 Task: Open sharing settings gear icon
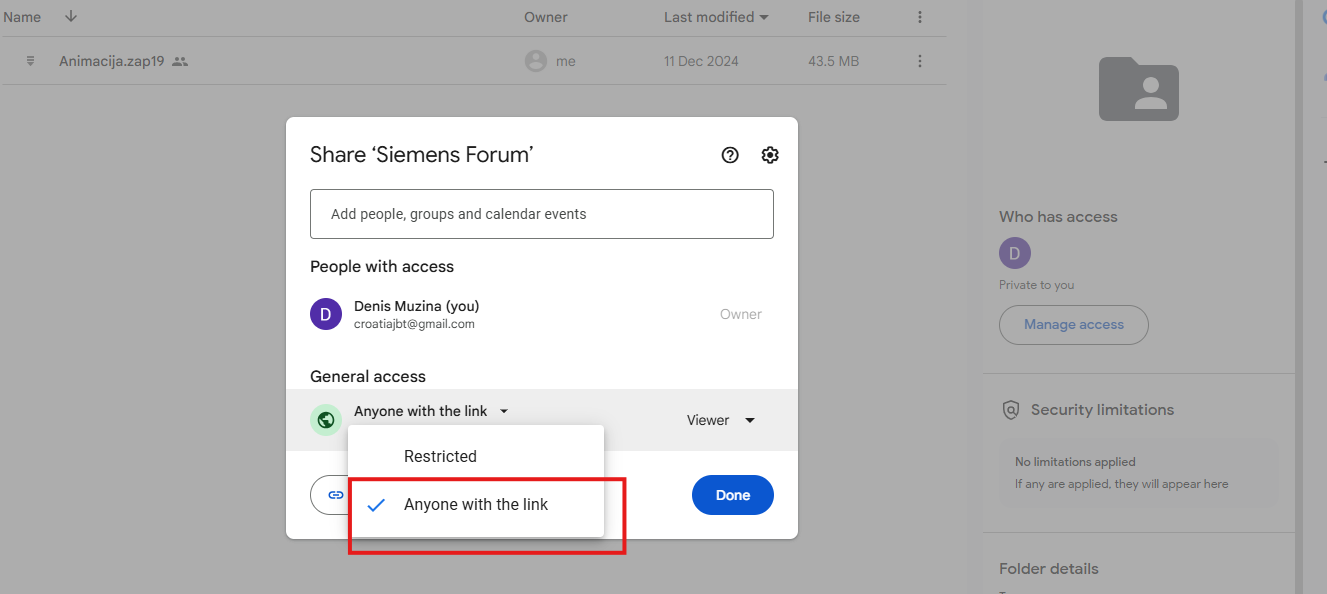click(x=770, y=155)
